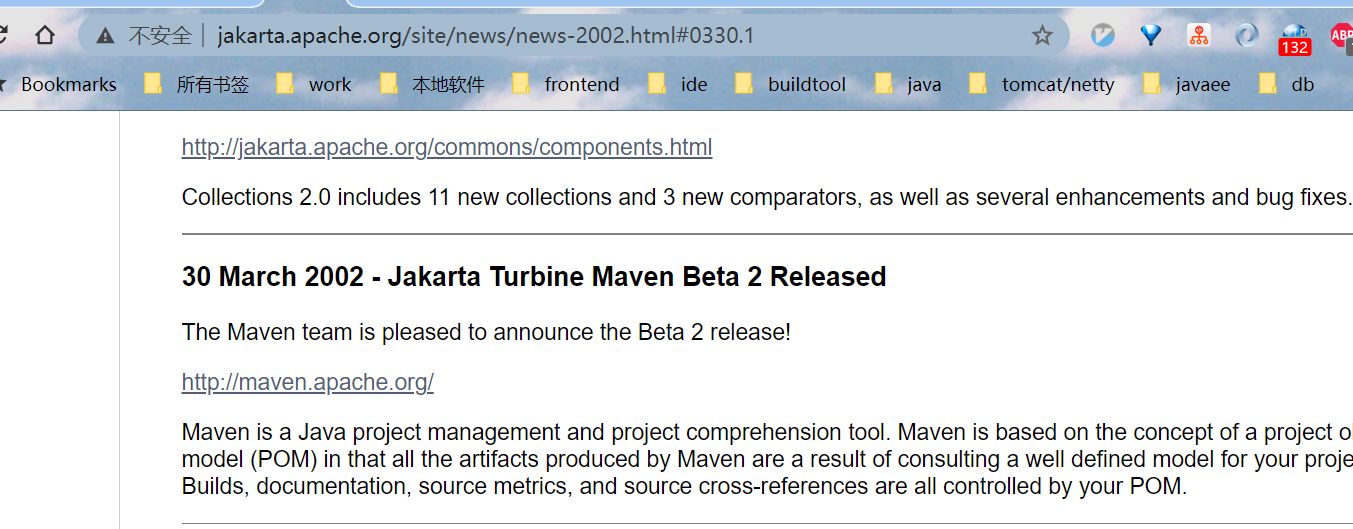Open the java bookmark folder
The width and height of the screenshot is (1353, 529).
[x=908, y=85]
